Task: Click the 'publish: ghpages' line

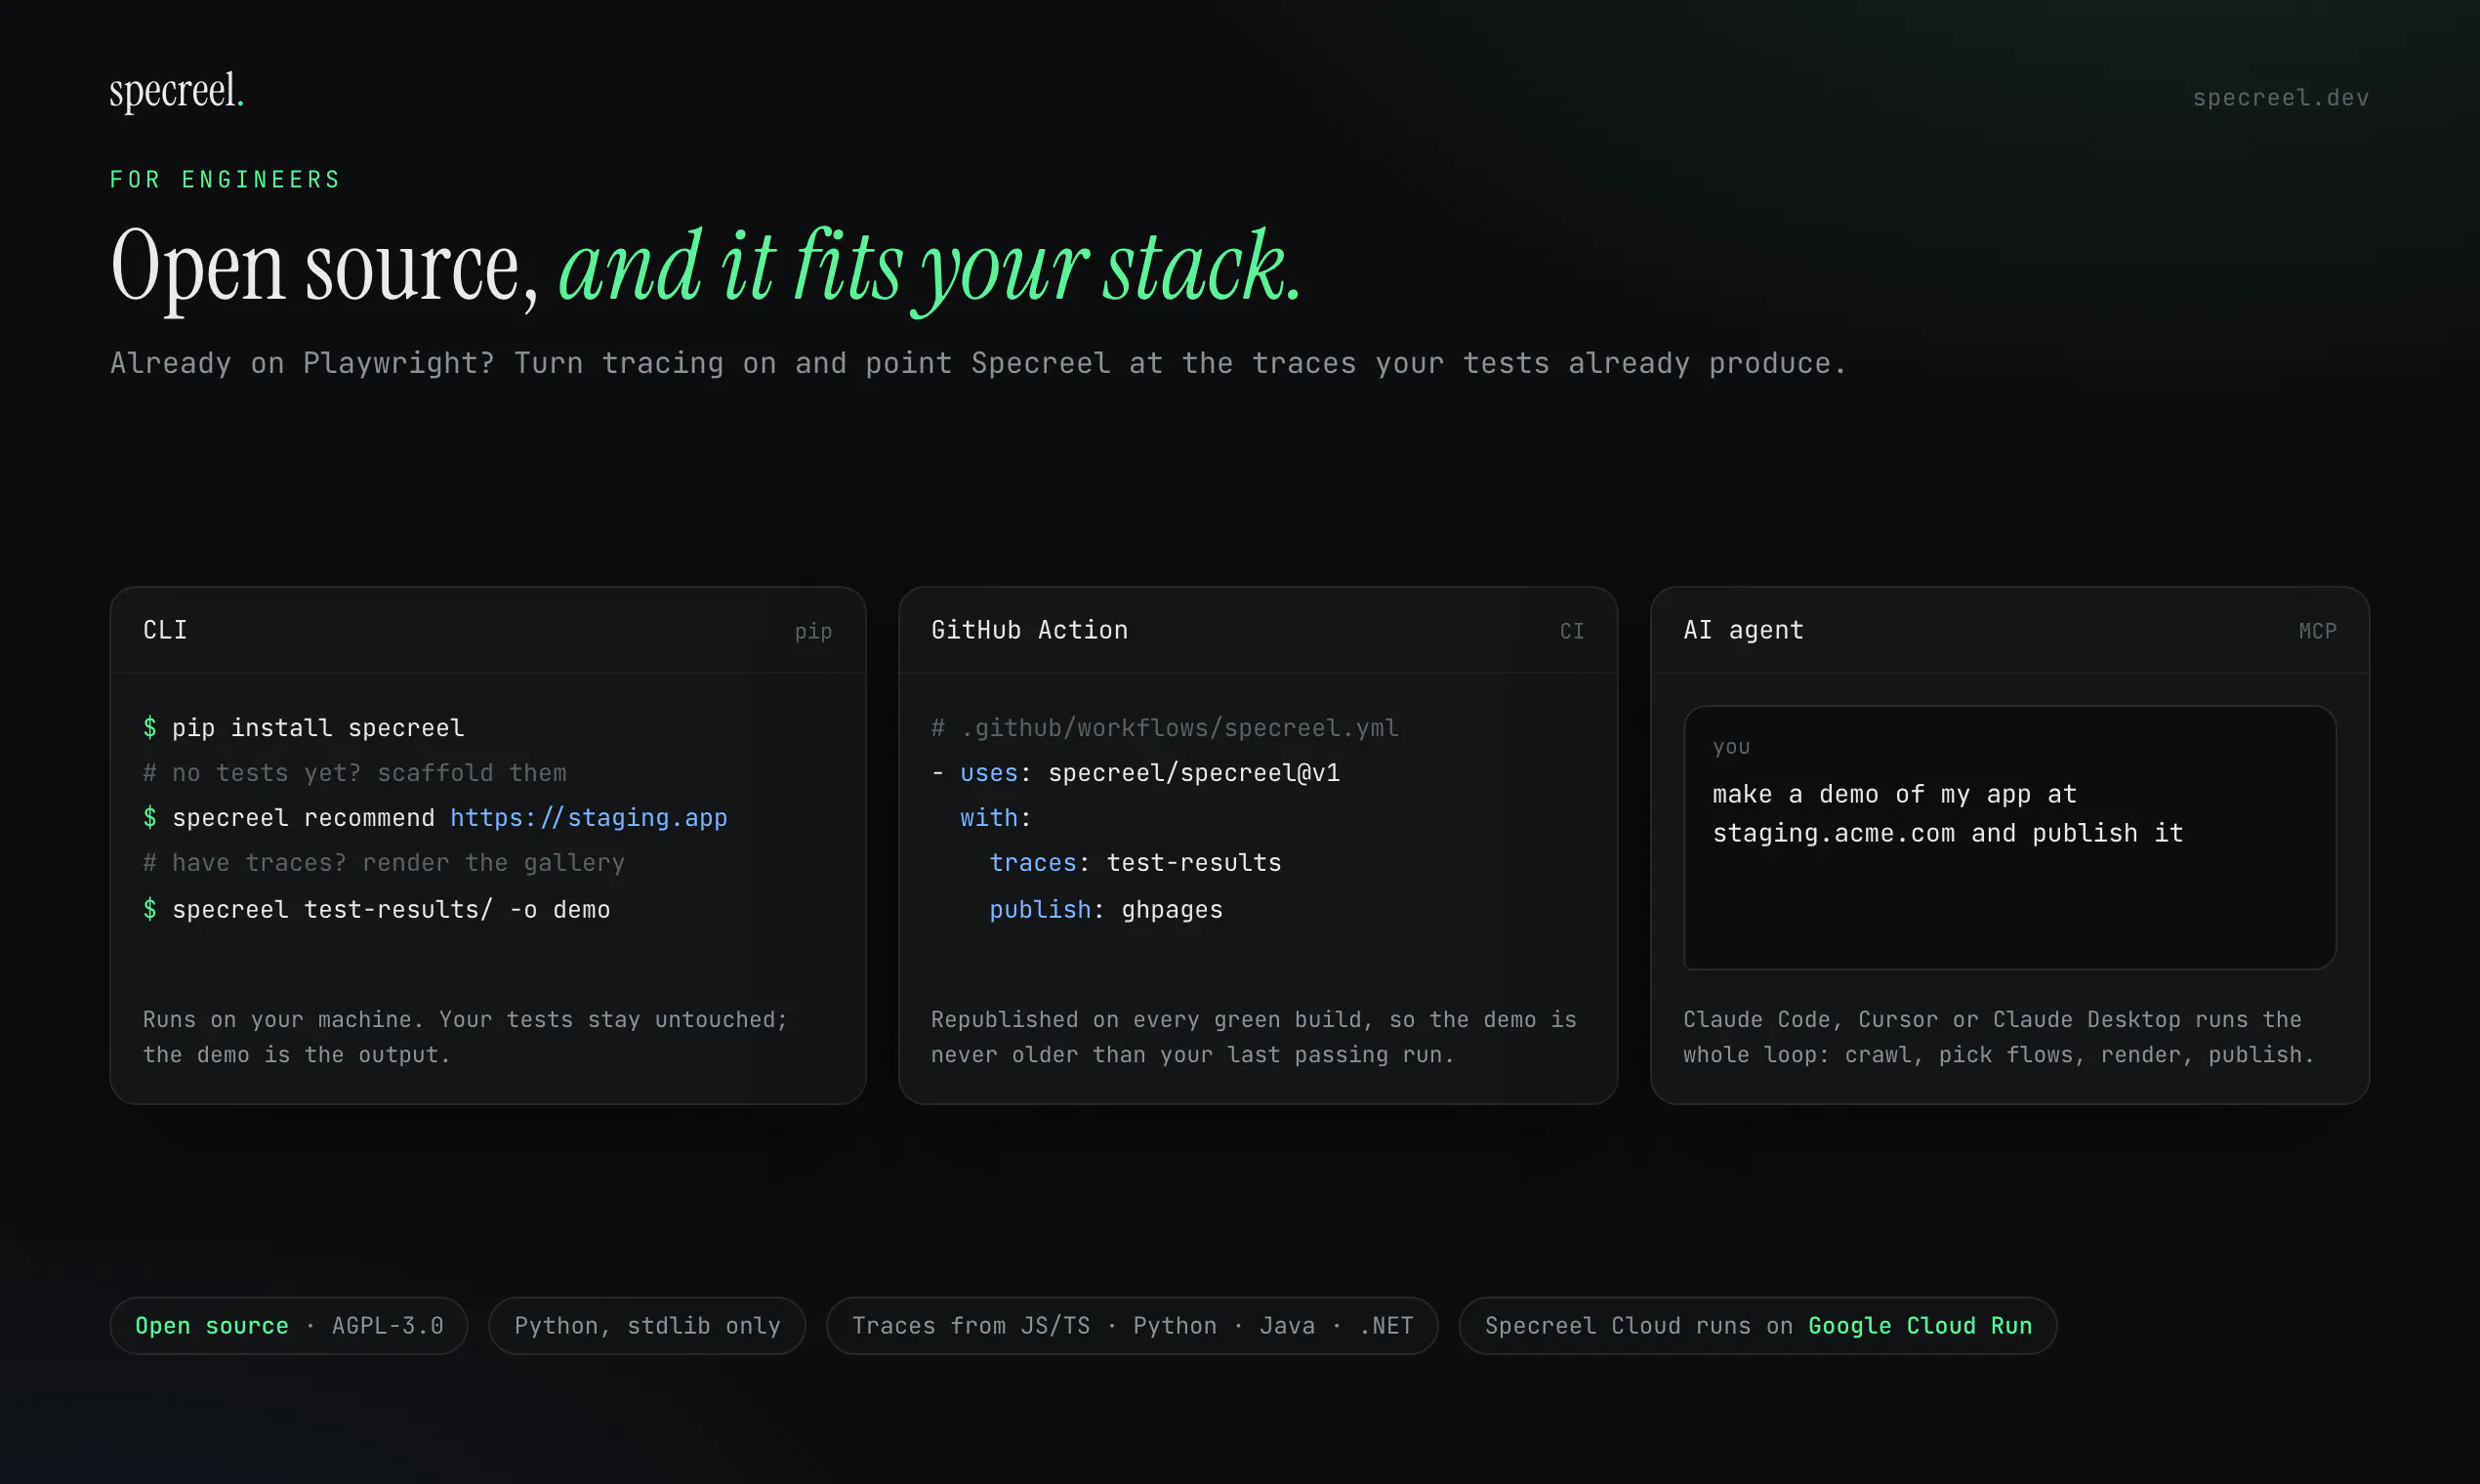Action: coord(1106,910)
